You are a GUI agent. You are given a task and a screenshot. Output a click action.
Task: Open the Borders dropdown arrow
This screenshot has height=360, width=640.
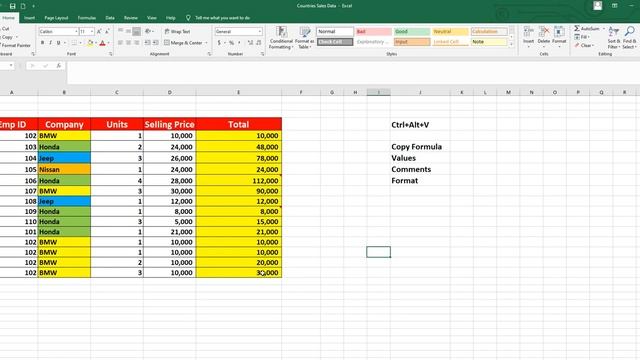click(80, 43)
